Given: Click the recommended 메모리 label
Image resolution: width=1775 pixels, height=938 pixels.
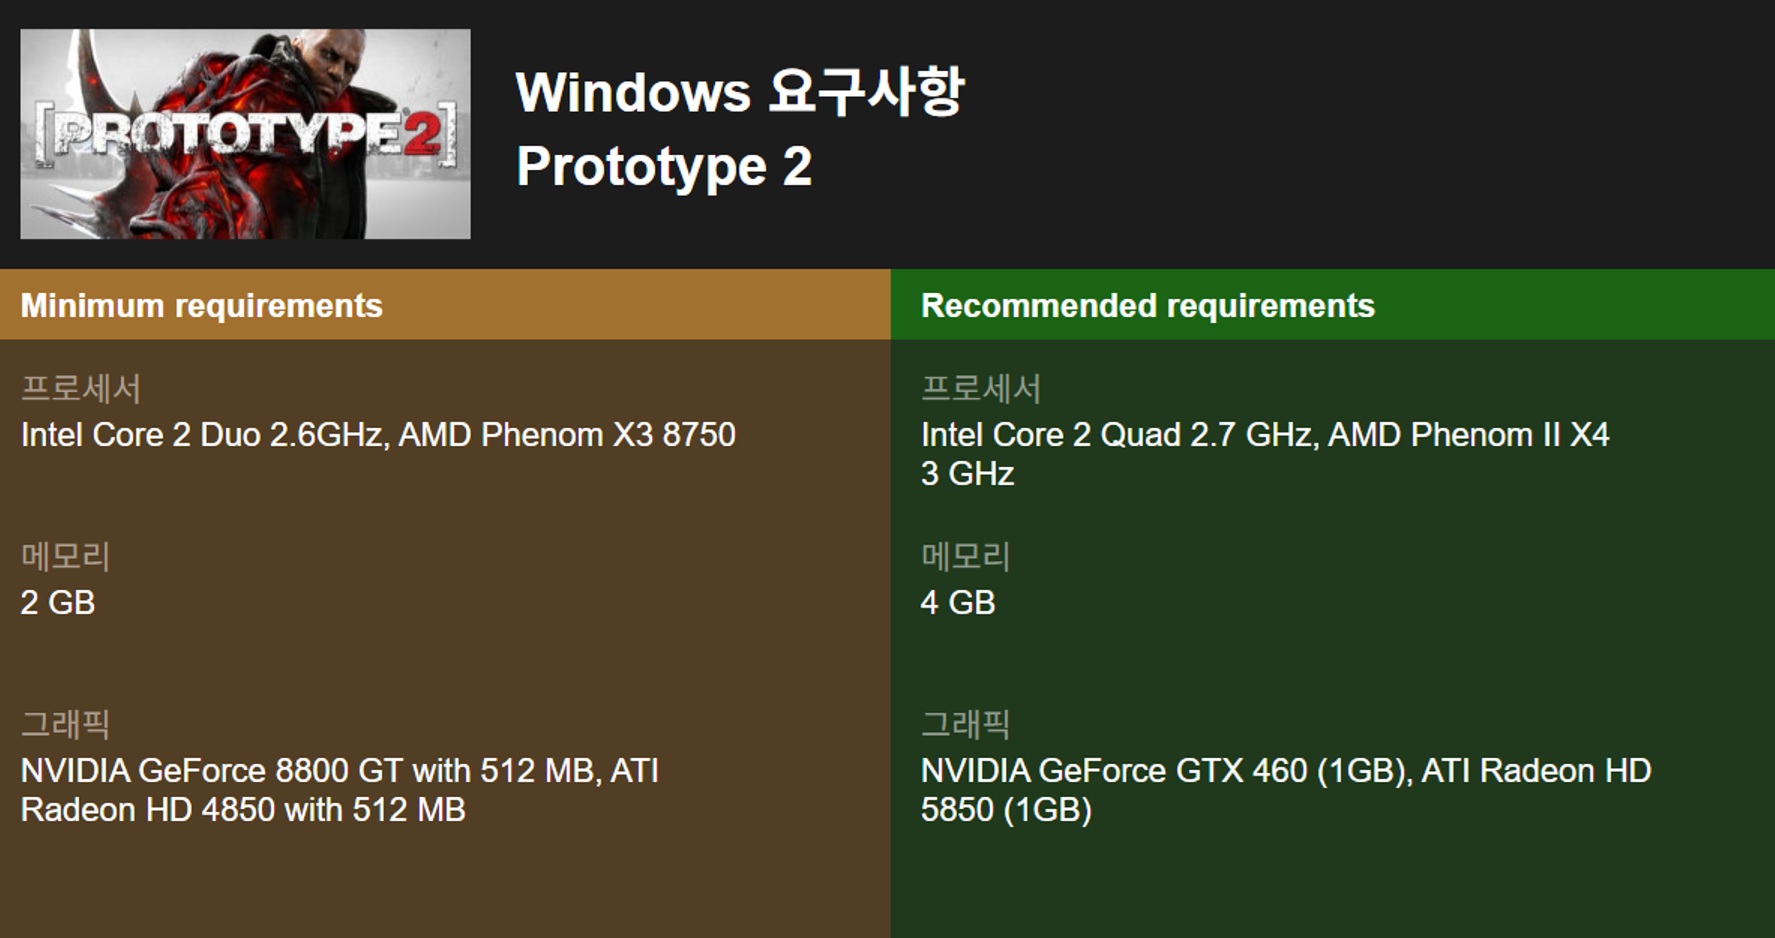Looking at the screenshot, I should pyautogui.click(x=966, y=556).
